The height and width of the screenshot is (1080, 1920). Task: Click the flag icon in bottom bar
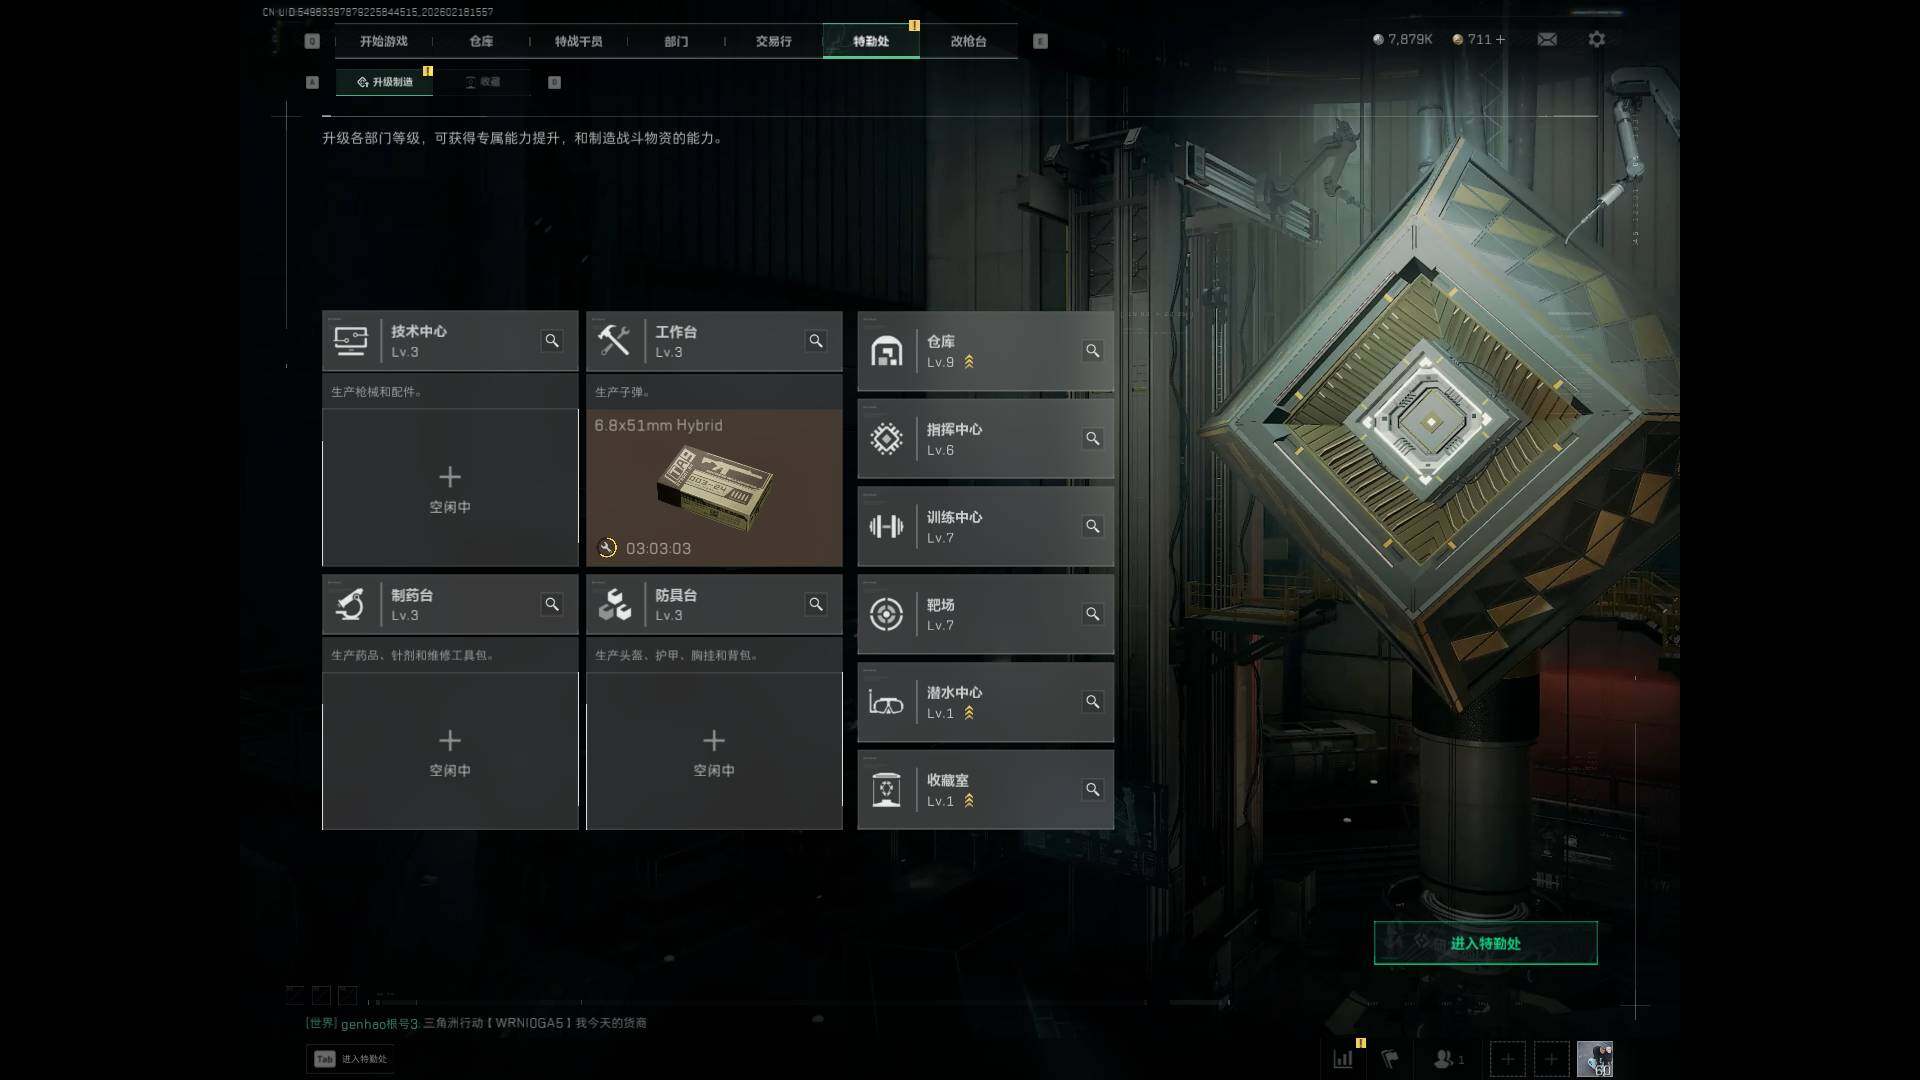coord(1390,1058)
